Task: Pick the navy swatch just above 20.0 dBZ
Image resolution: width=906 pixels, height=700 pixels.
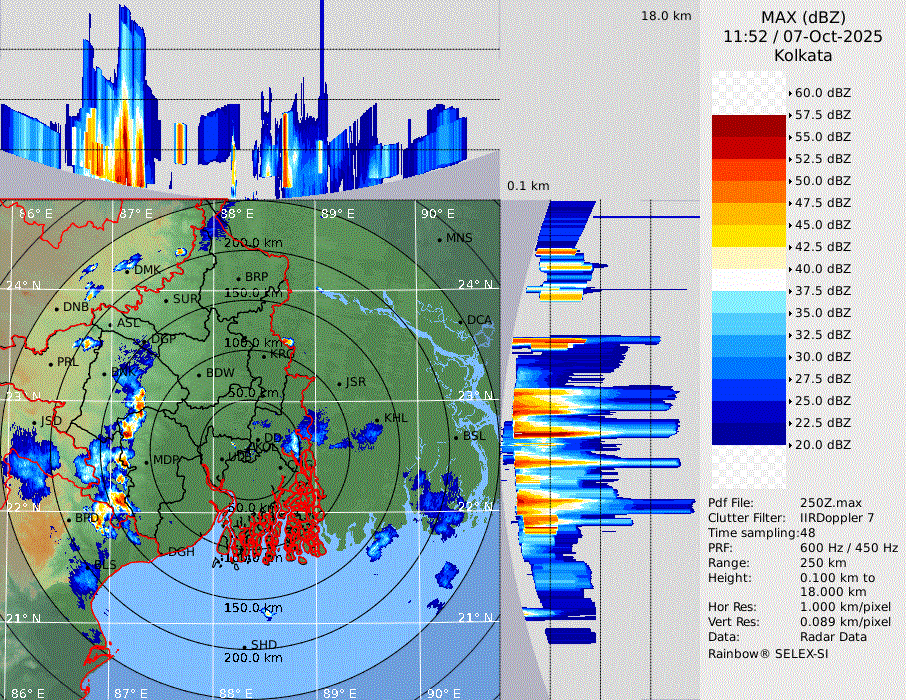Action: coord(748,433)
